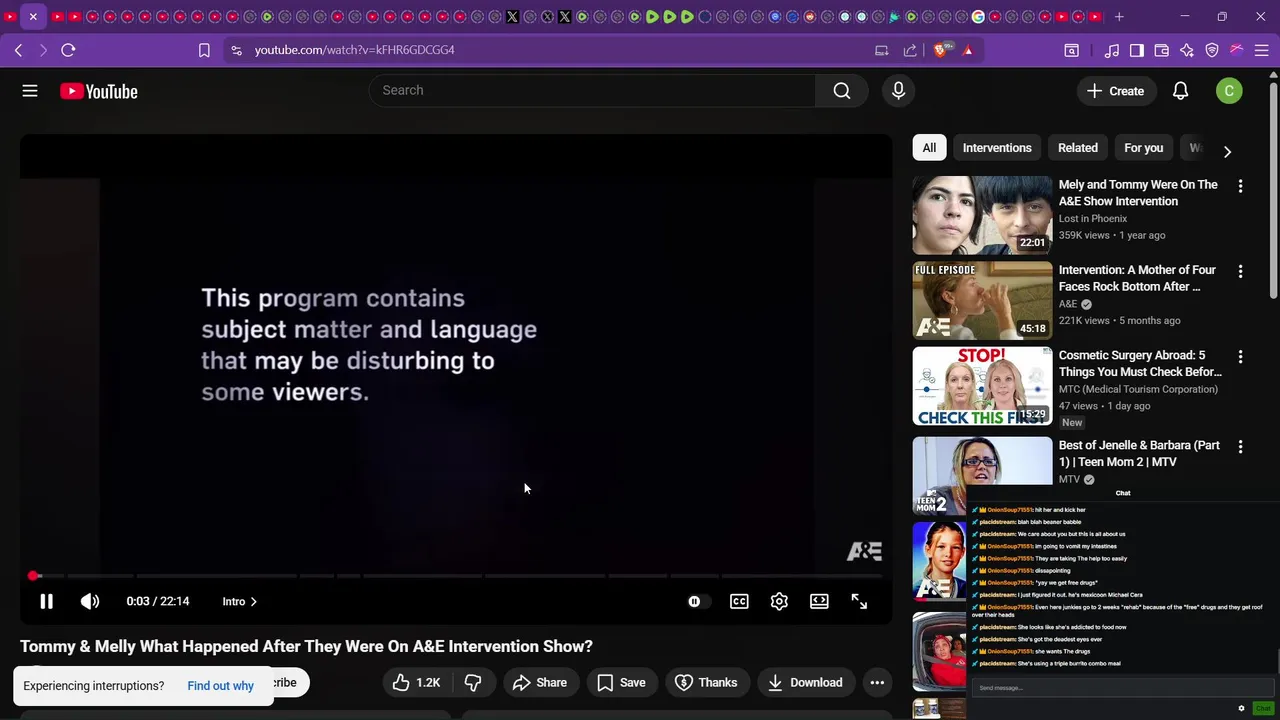Go back in the browser
Viewport: 1280px width, 720px height.
point(18,50)
